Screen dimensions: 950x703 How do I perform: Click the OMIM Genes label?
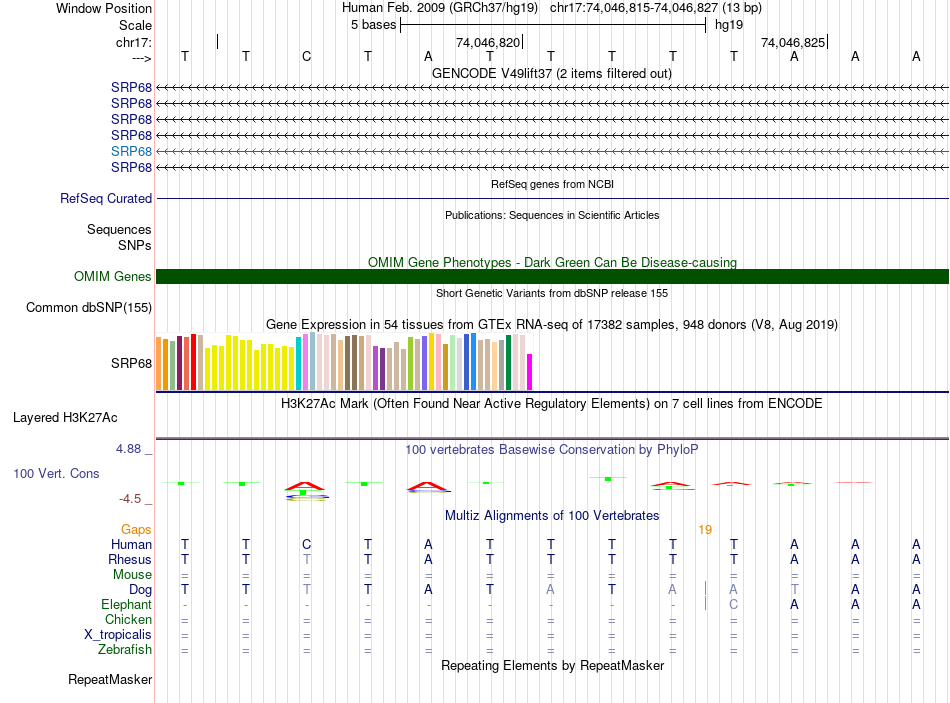(113, 276)
